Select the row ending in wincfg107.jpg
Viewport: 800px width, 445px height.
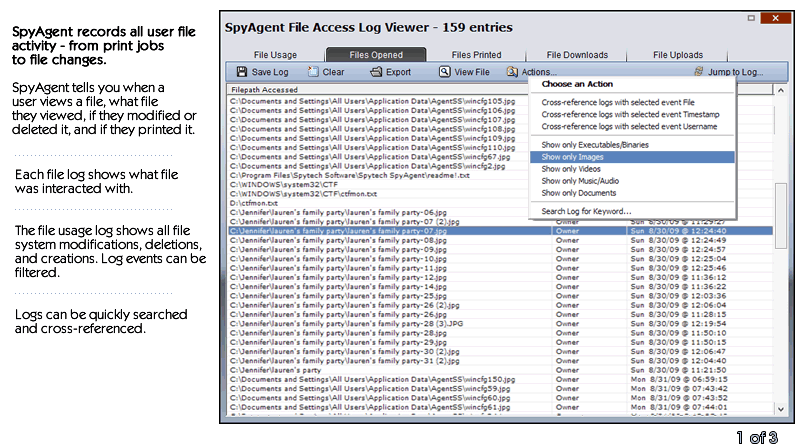[379, 120]
